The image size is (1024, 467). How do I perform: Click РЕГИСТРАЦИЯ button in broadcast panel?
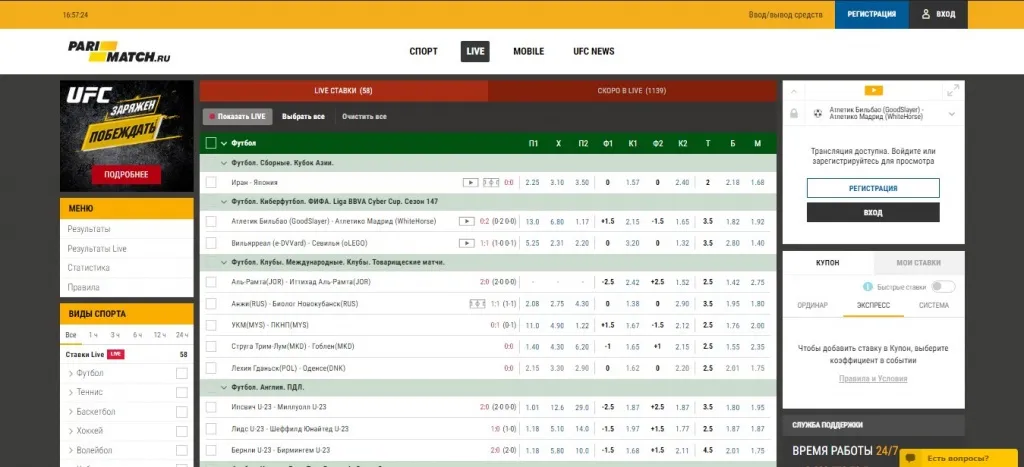[873, 188]
